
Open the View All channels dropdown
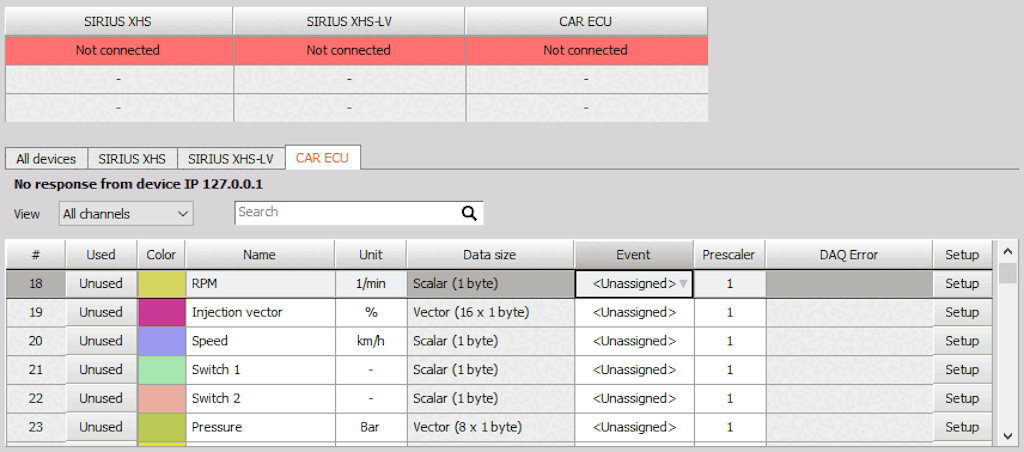pyautogui.click(x=126, y=214)
